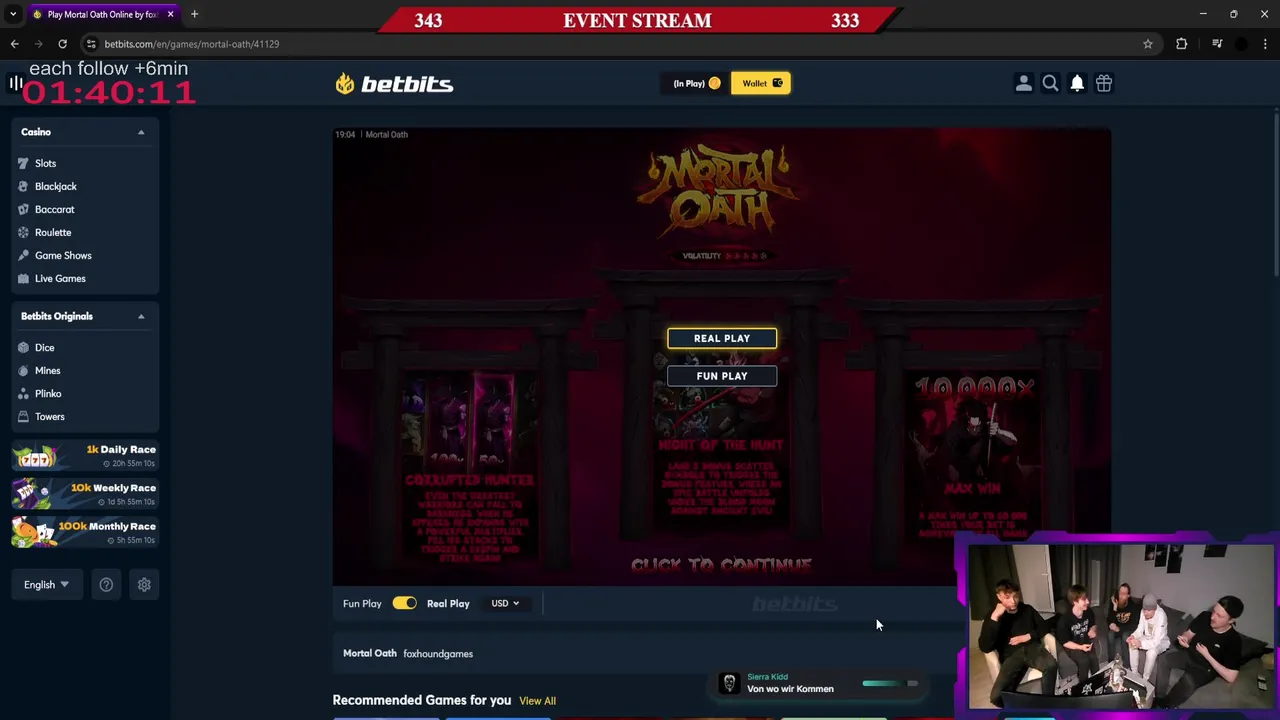Viewport: 1280px width, 720px height.
Task: Collapse sidebar with hamburger icon
Action: [x=15, y=84]
